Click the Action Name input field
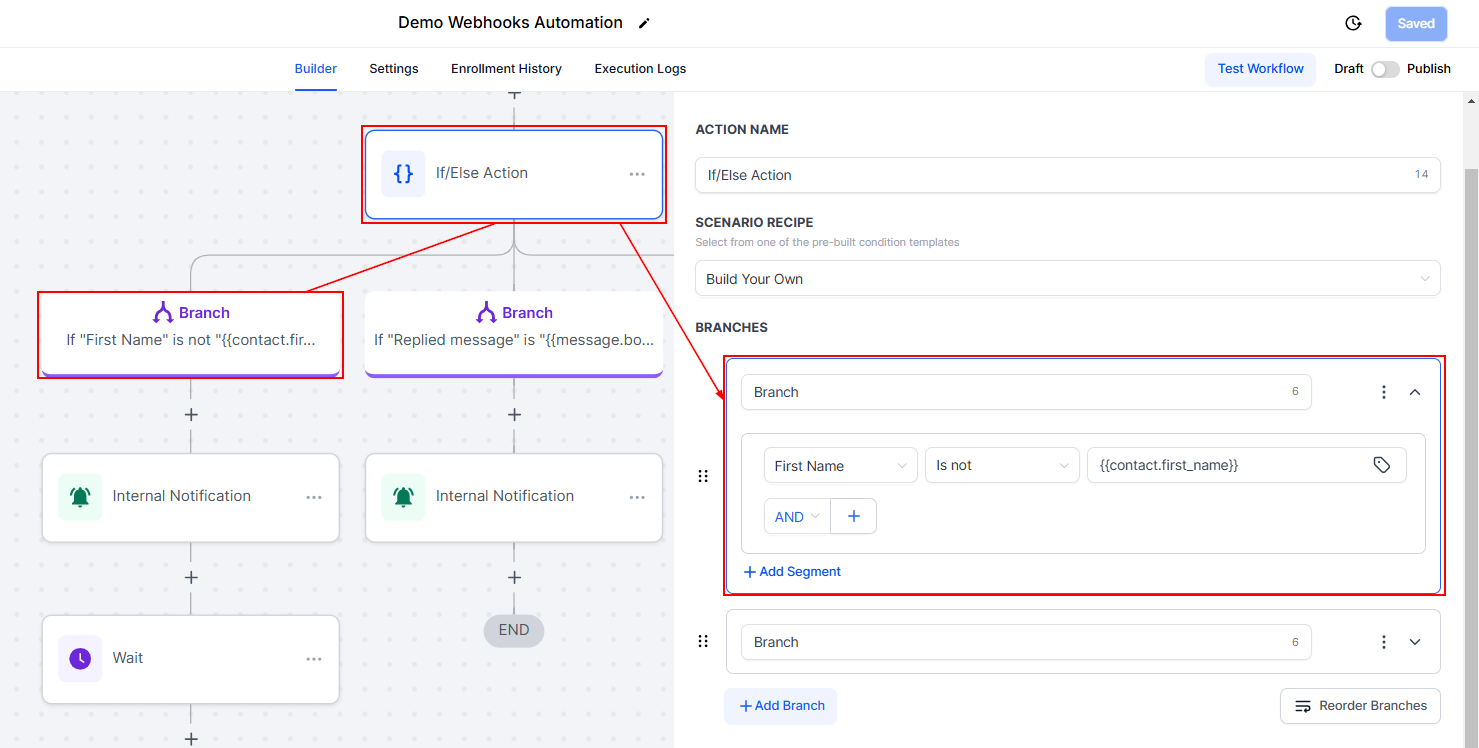This screenshot has width=1479, height=748. point(1050,175)
